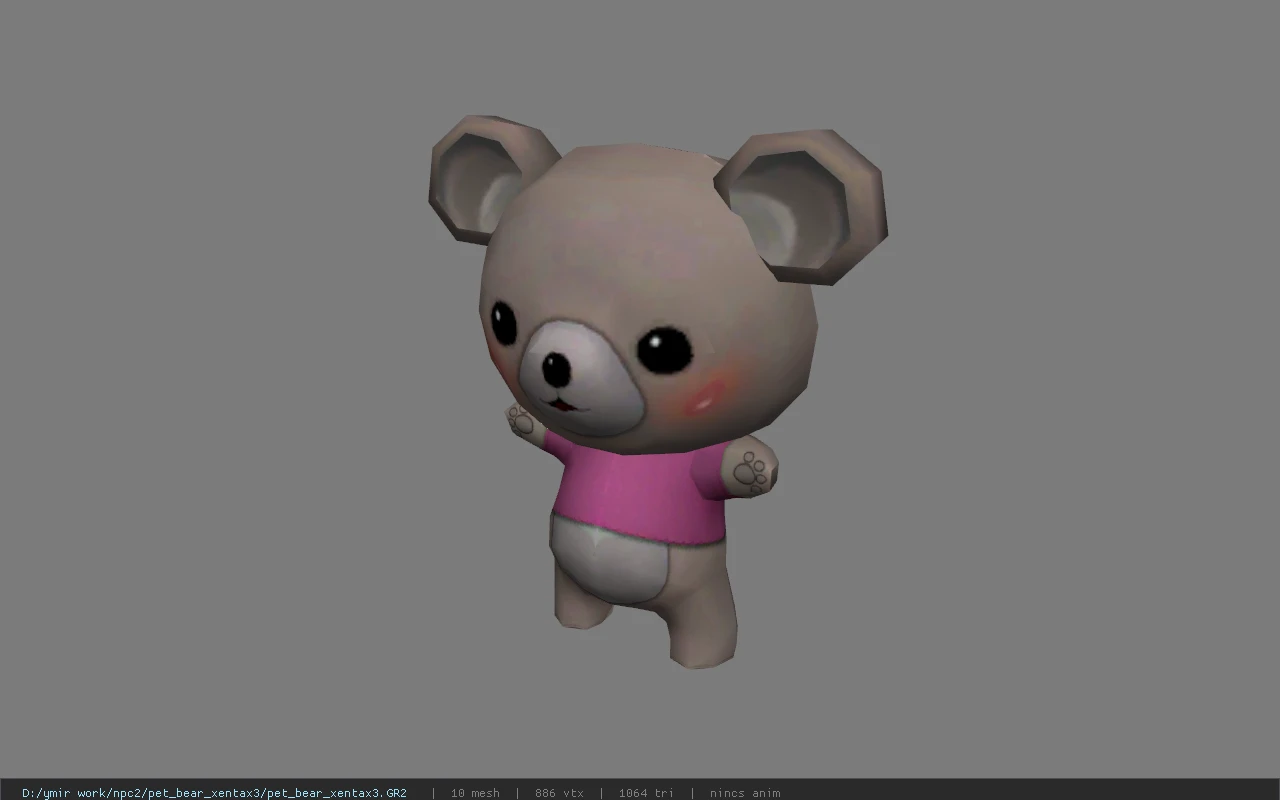Image resolution: width=1280 pixels, height=800 pixels.
Task: Click the '10 mesh' status entry
Action: pos(475,793)
